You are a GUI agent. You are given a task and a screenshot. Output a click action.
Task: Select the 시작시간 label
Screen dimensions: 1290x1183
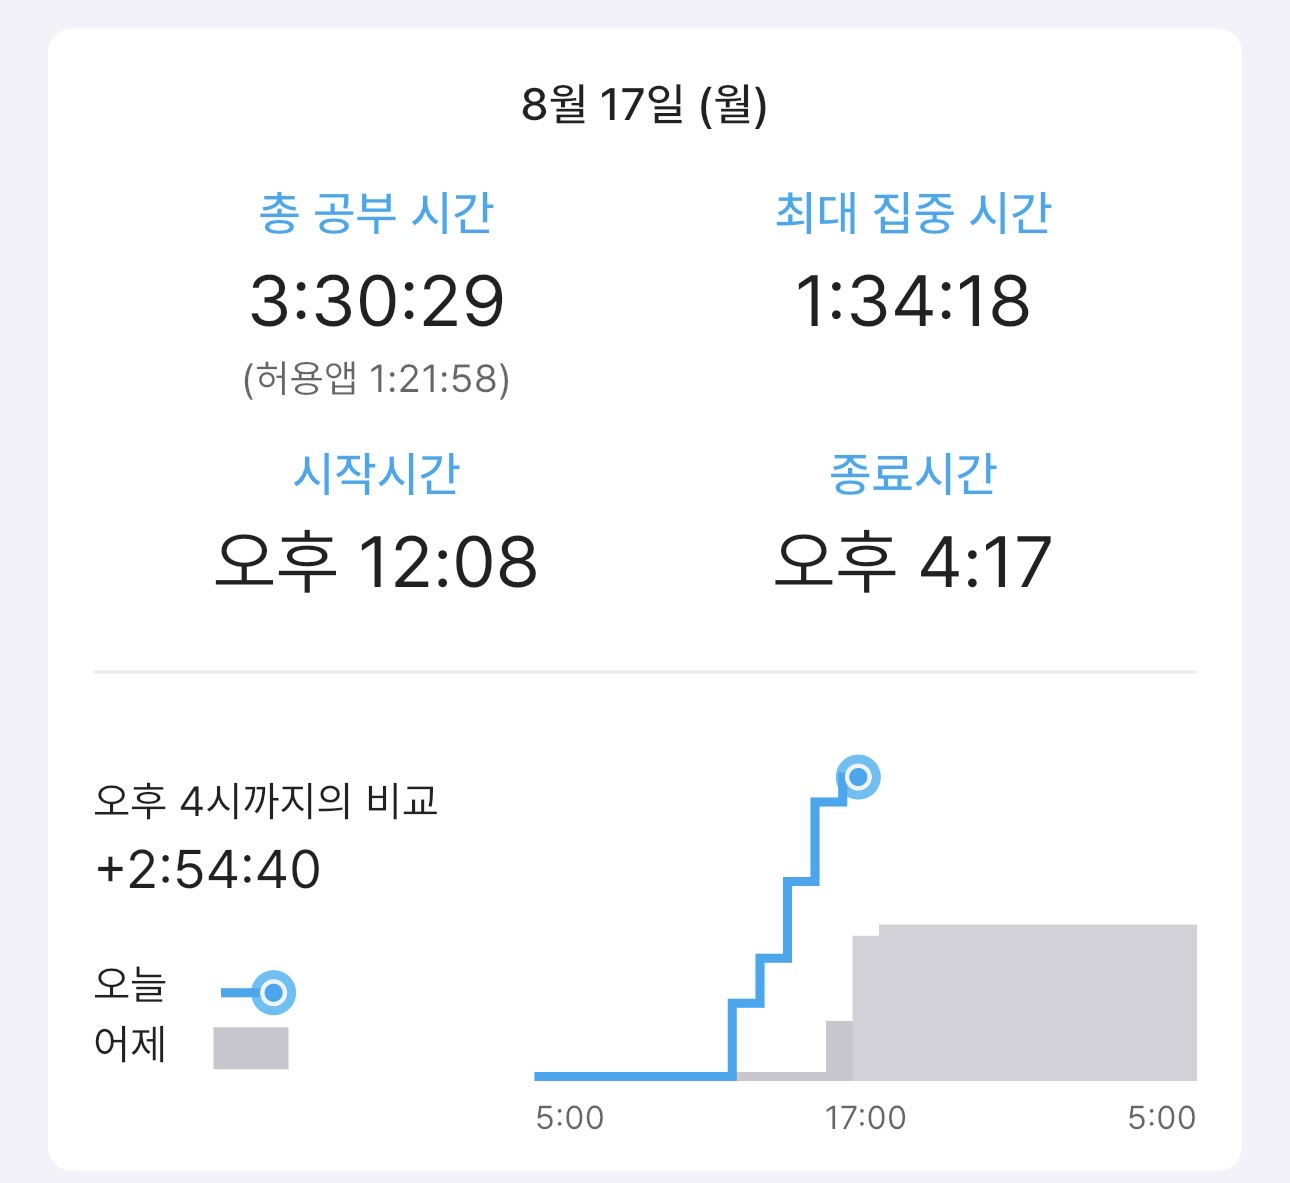coord(376,473)
